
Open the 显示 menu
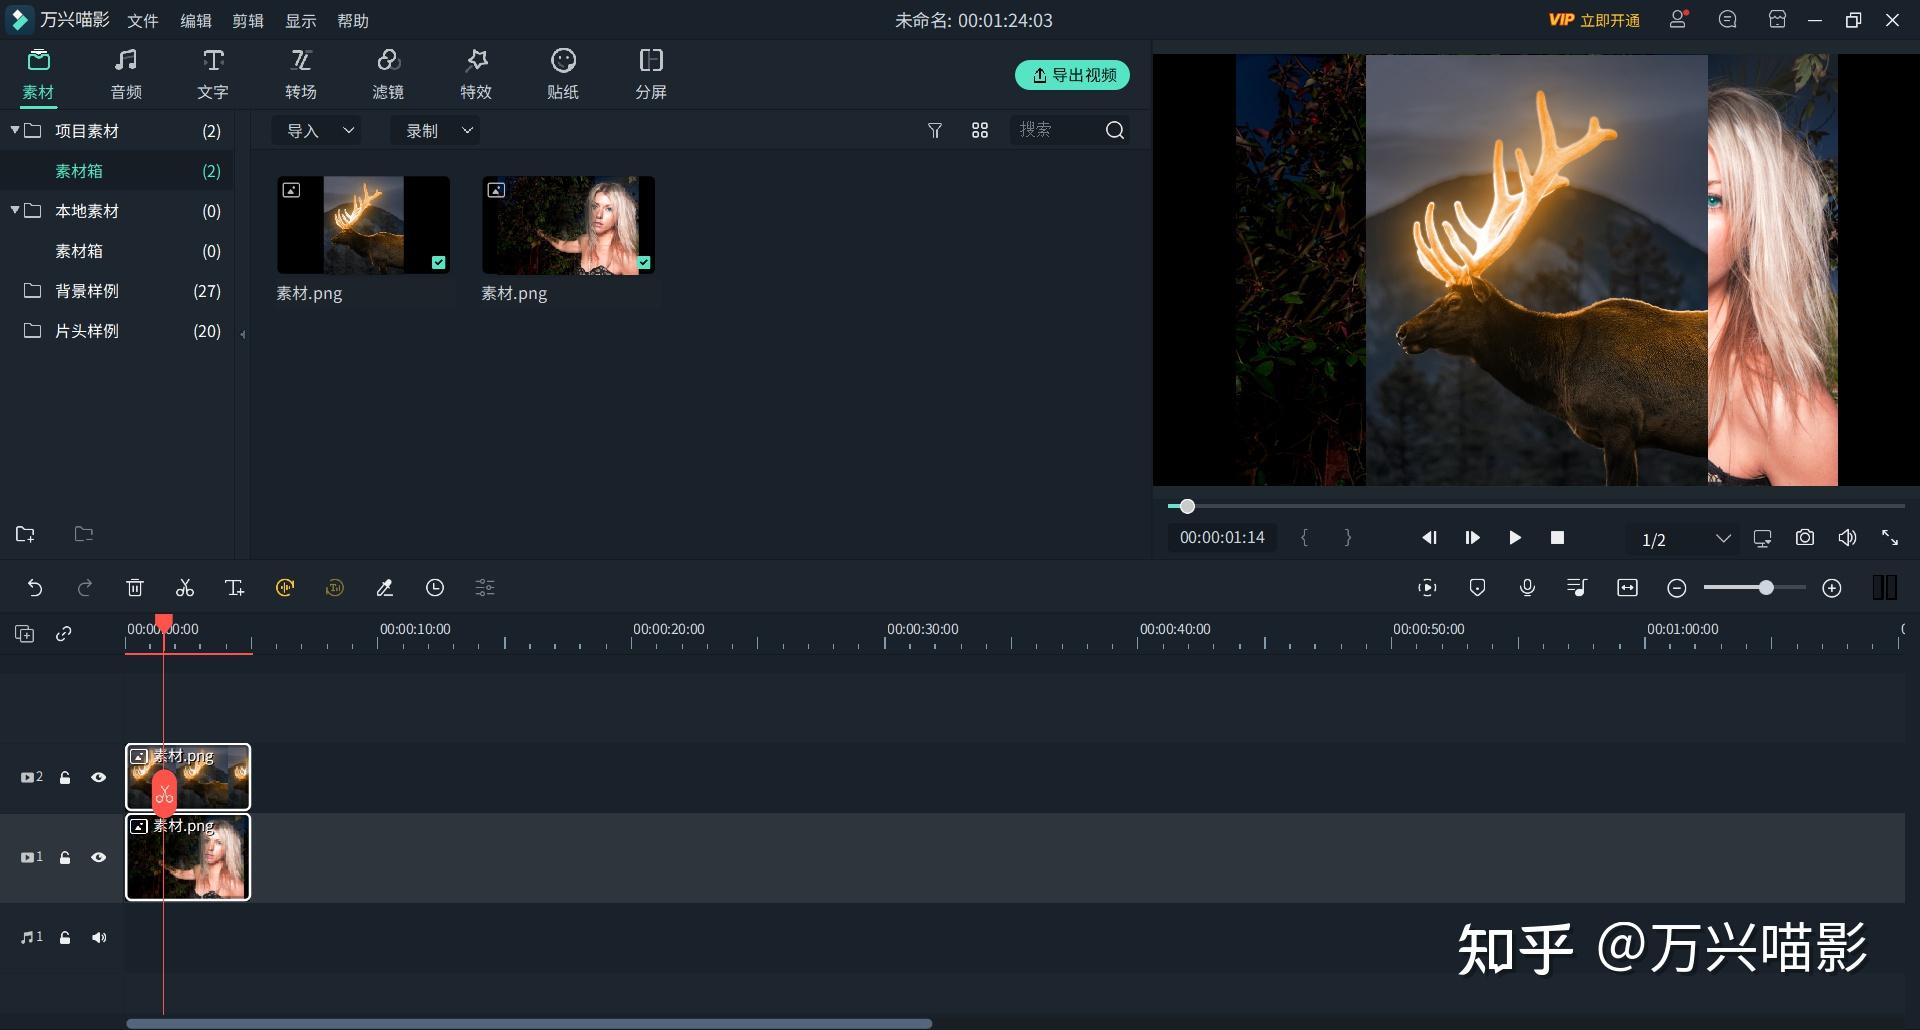(x=301, y=21)
